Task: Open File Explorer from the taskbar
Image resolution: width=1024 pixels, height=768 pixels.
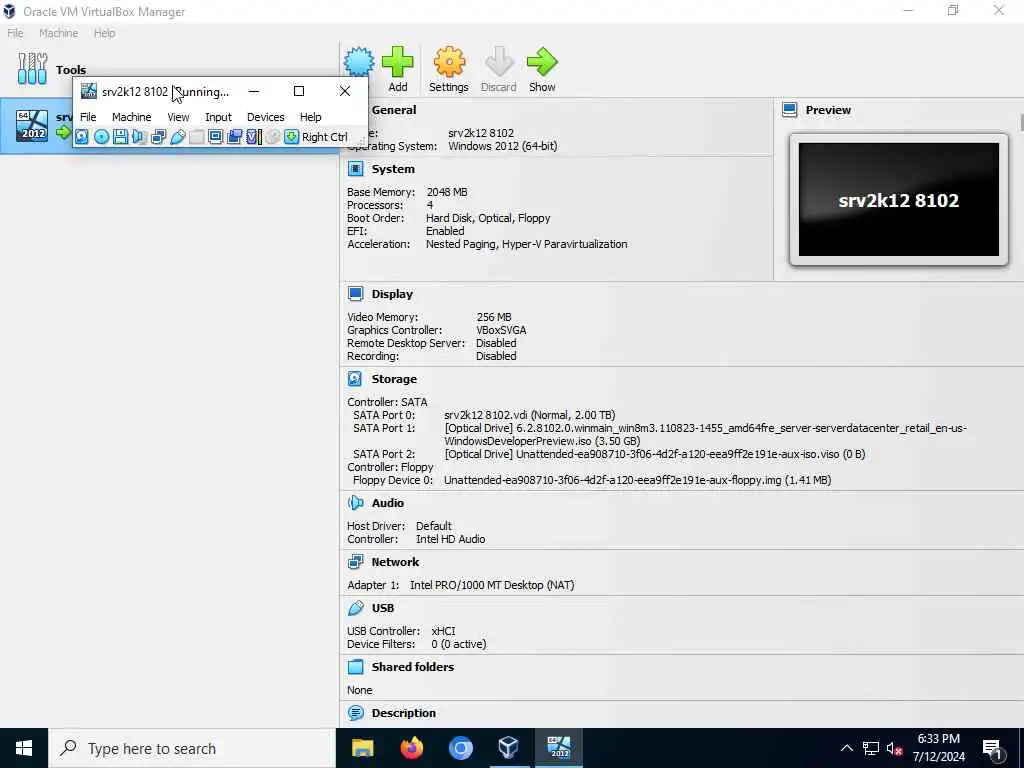Action: (362, 748)
